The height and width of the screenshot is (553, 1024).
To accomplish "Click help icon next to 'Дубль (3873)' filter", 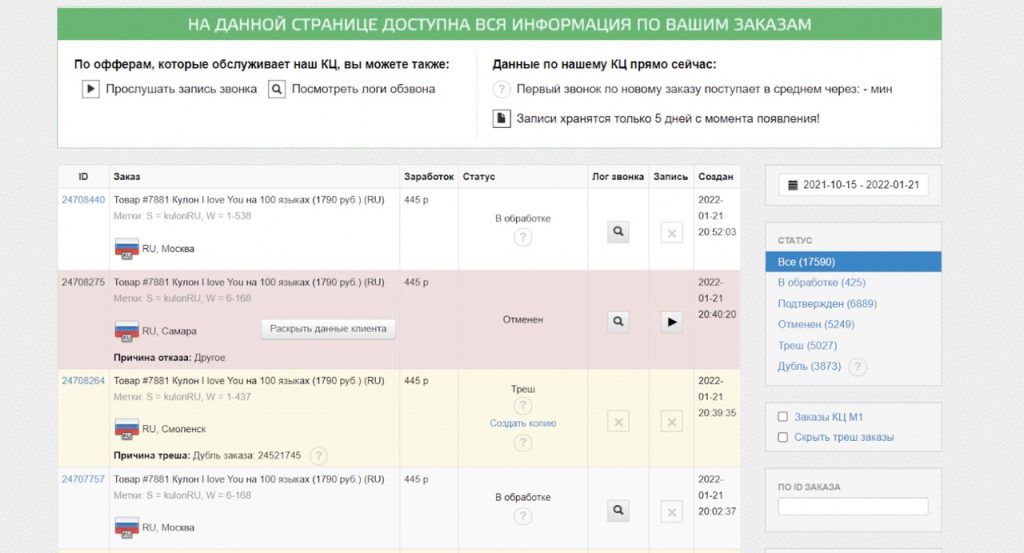I will [857, 367].
